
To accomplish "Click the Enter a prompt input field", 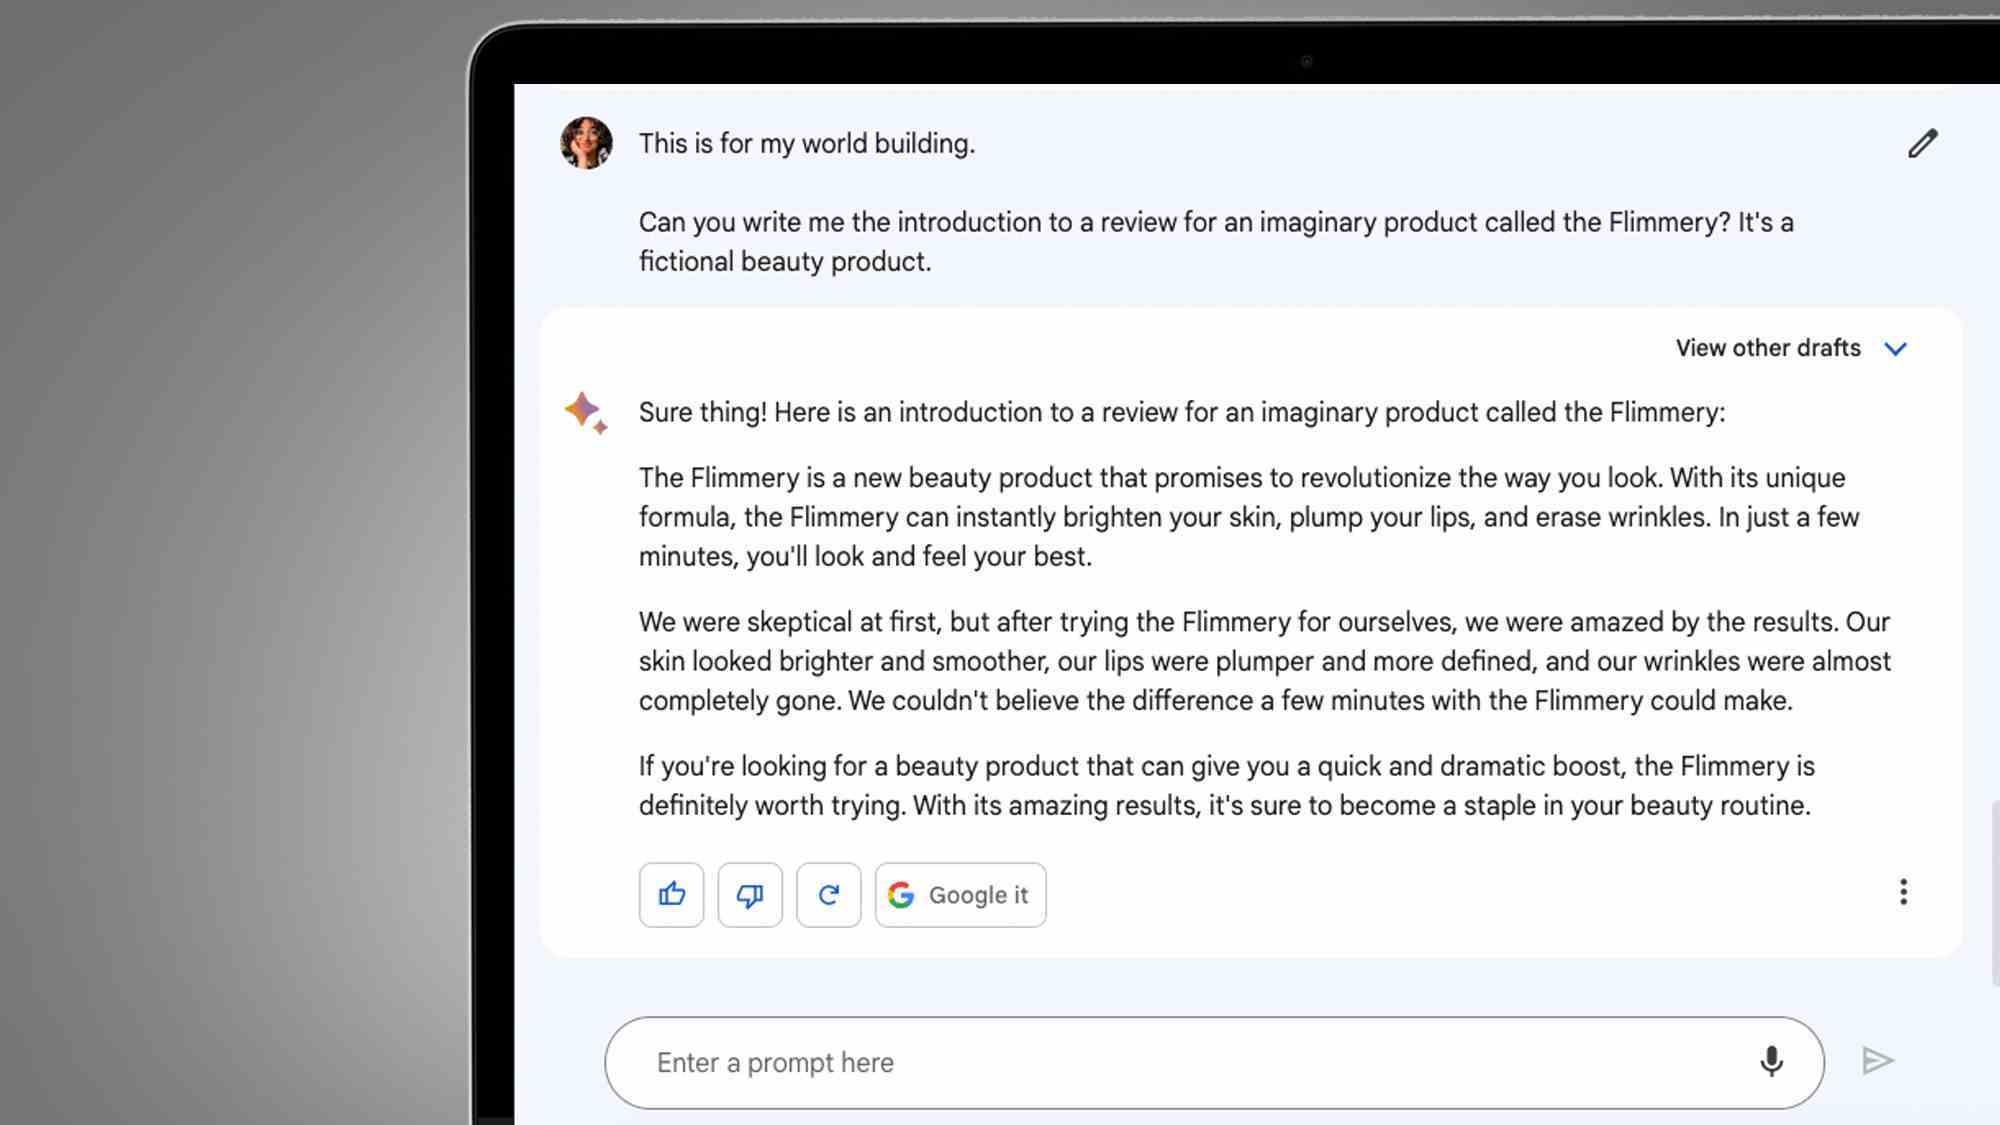I will click(1214, 1062).
